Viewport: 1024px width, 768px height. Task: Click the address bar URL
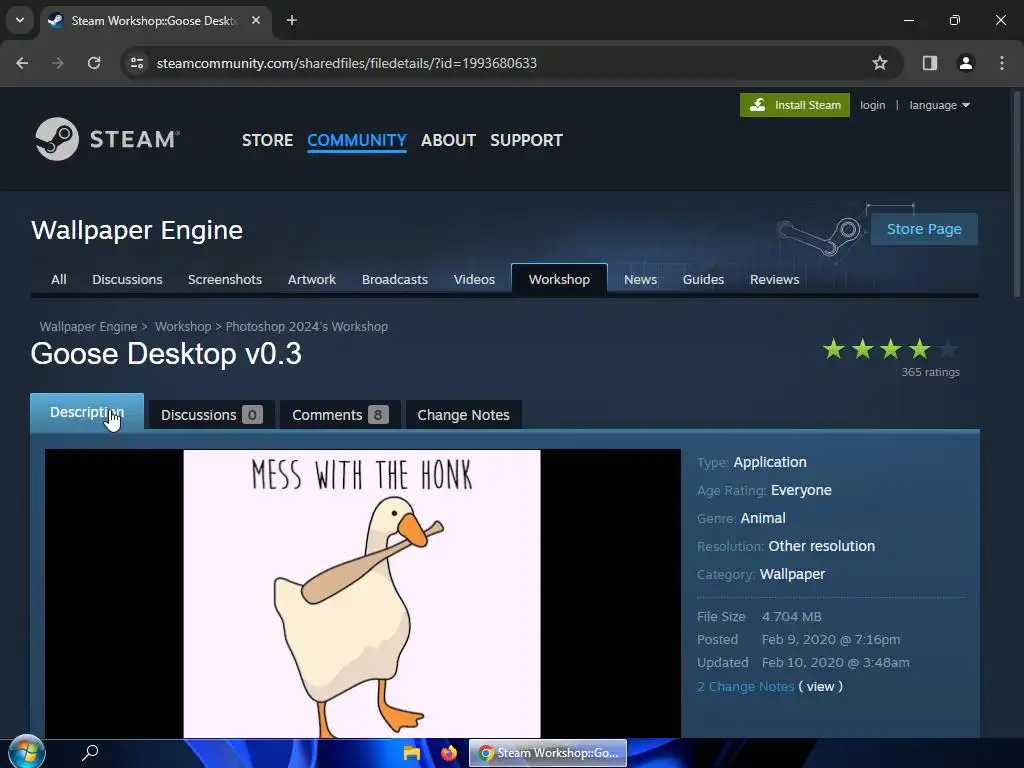coord(346,63)
